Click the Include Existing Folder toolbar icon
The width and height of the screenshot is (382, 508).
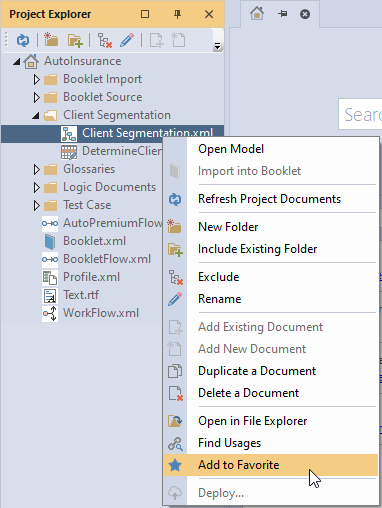[75, 41]
